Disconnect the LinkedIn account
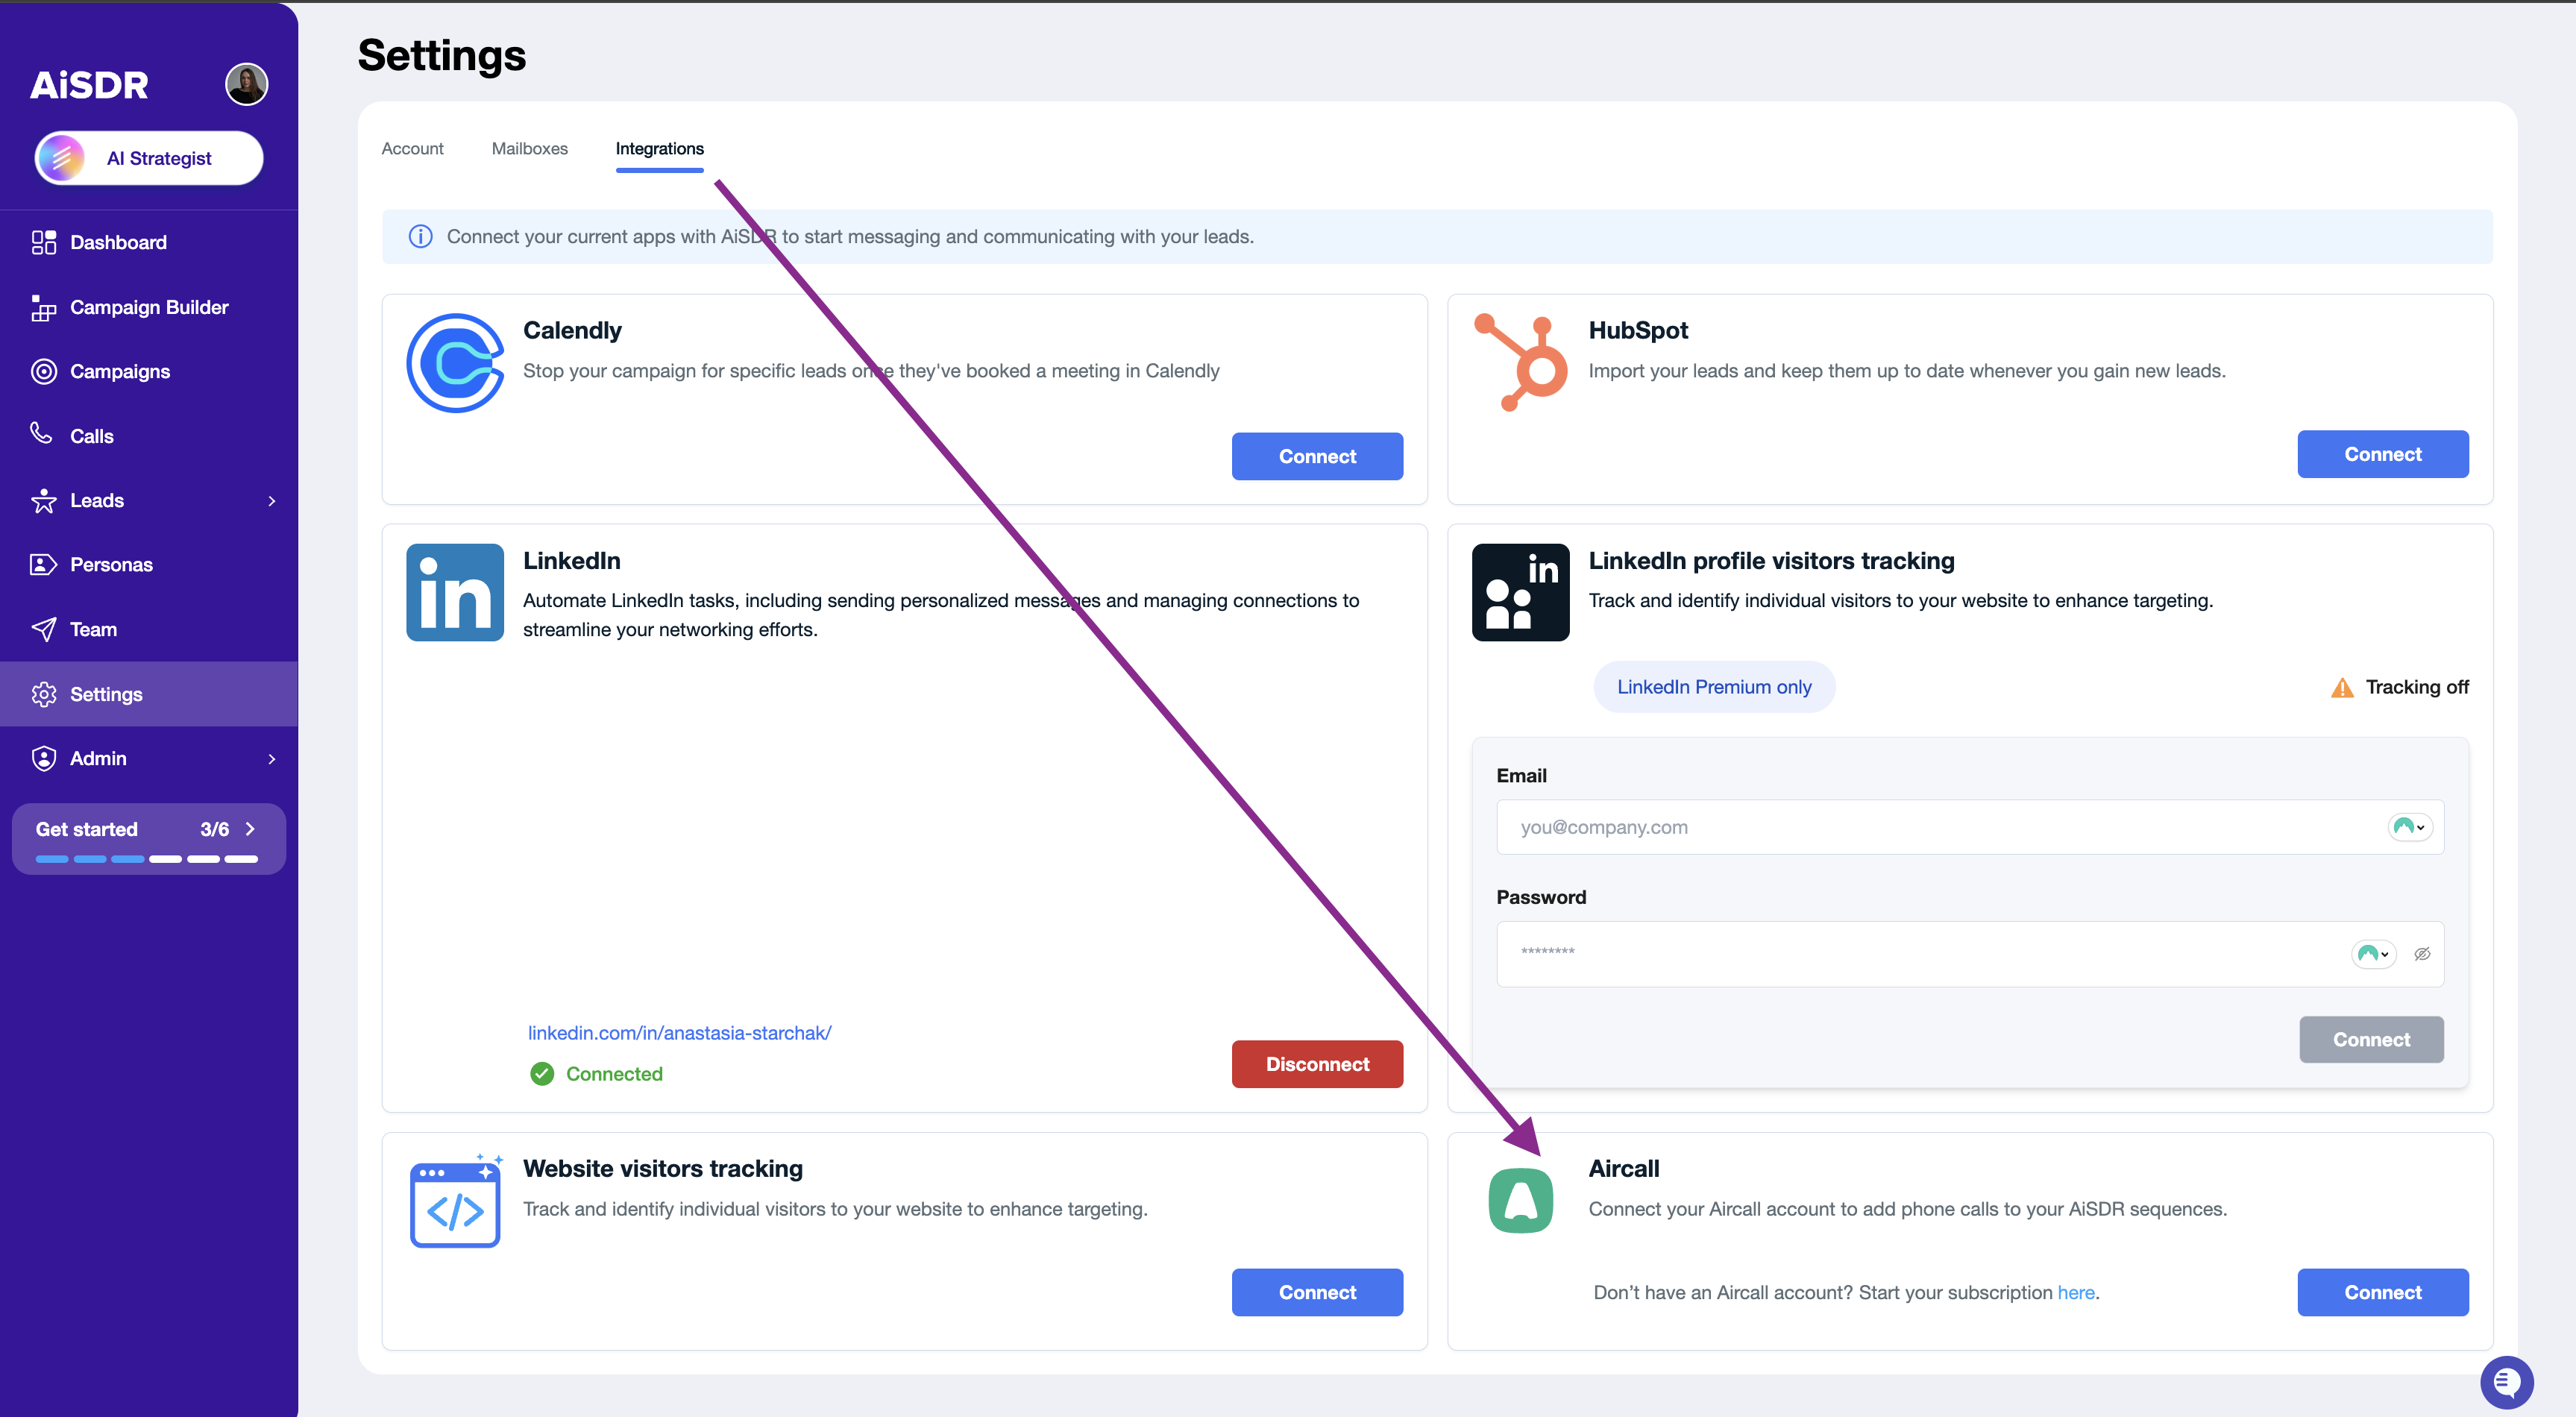 pos(1317,1064)
